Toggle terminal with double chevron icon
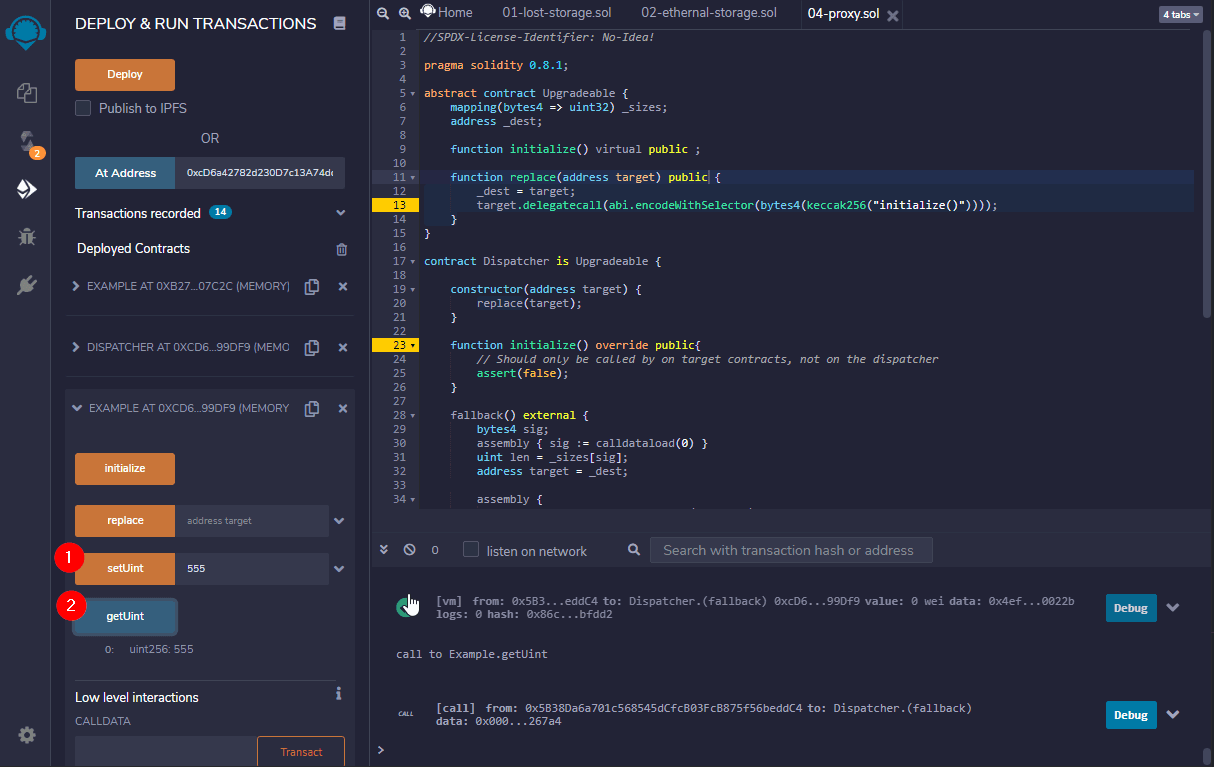The image size is (1214, 767). (x=384, y=550)
